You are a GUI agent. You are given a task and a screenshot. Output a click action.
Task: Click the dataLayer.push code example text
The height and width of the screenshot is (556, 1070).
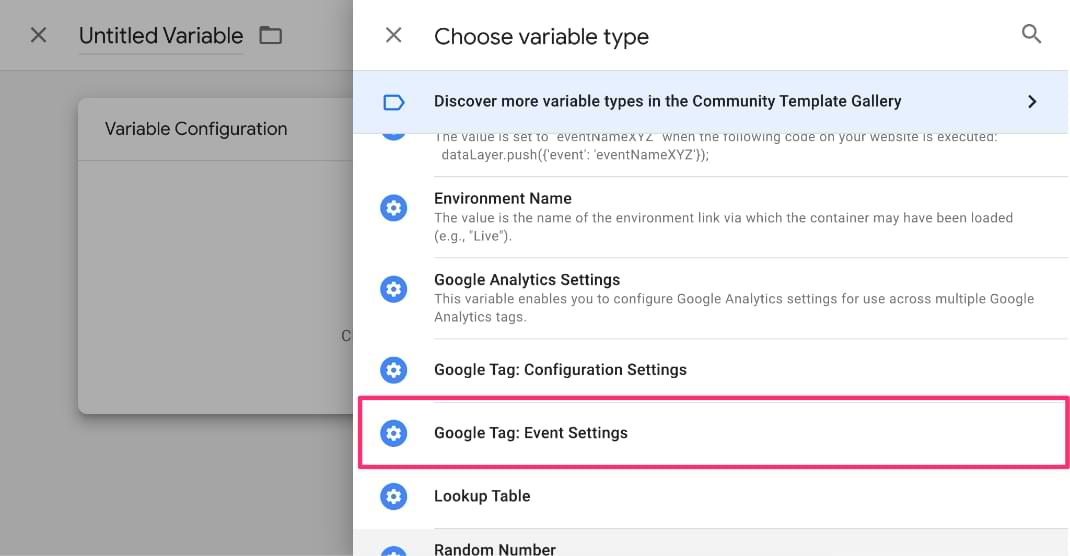[575, 155]
